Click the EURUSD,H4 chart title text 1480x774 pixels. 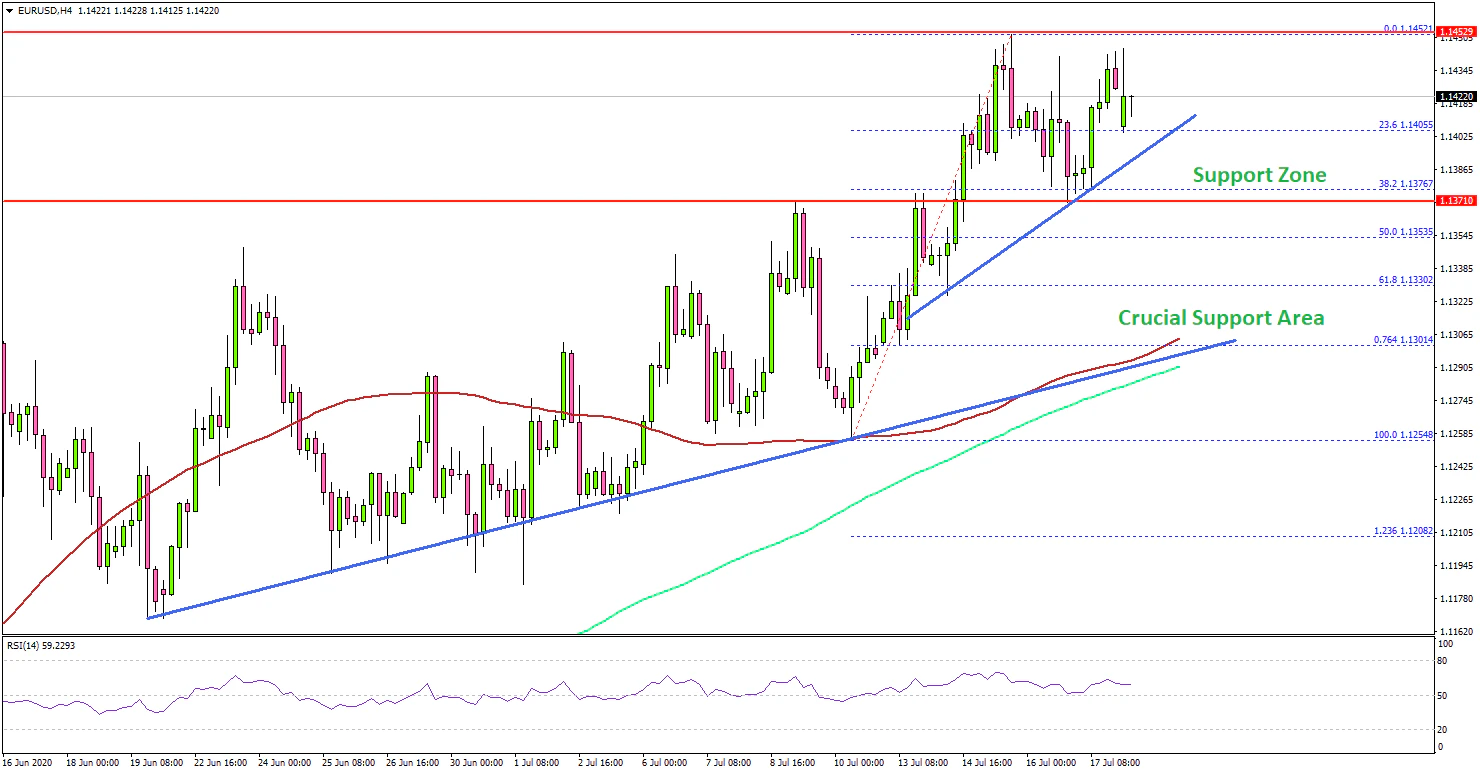[x=36, y=10]
